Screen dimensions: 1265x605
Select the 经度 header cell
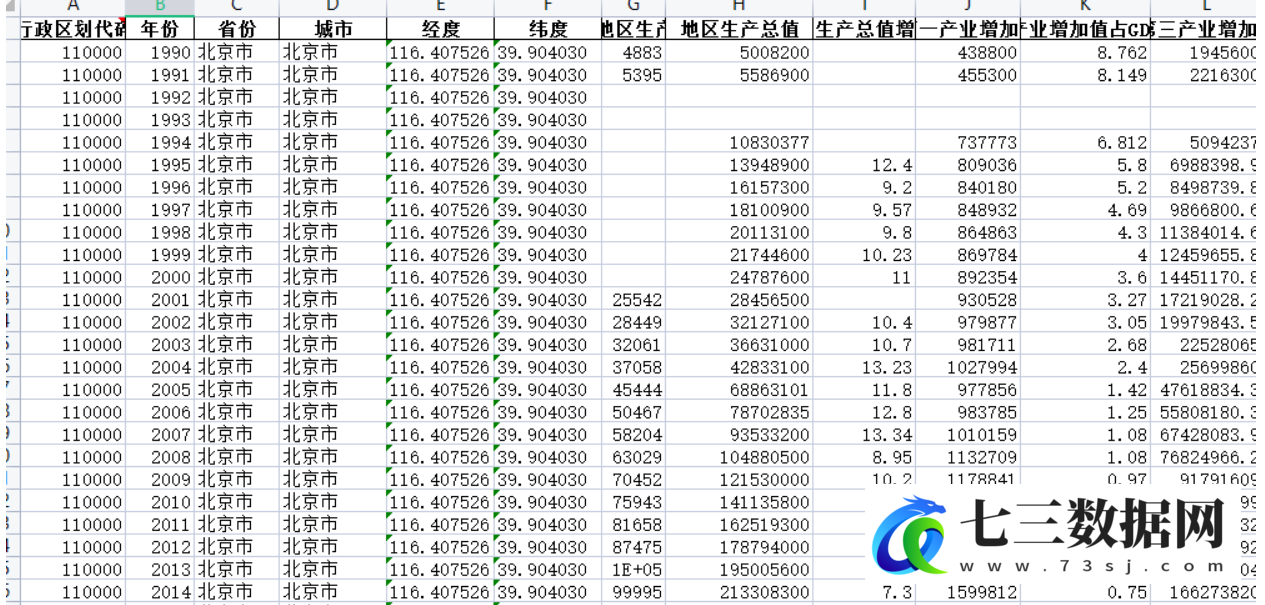coord(440,29)
